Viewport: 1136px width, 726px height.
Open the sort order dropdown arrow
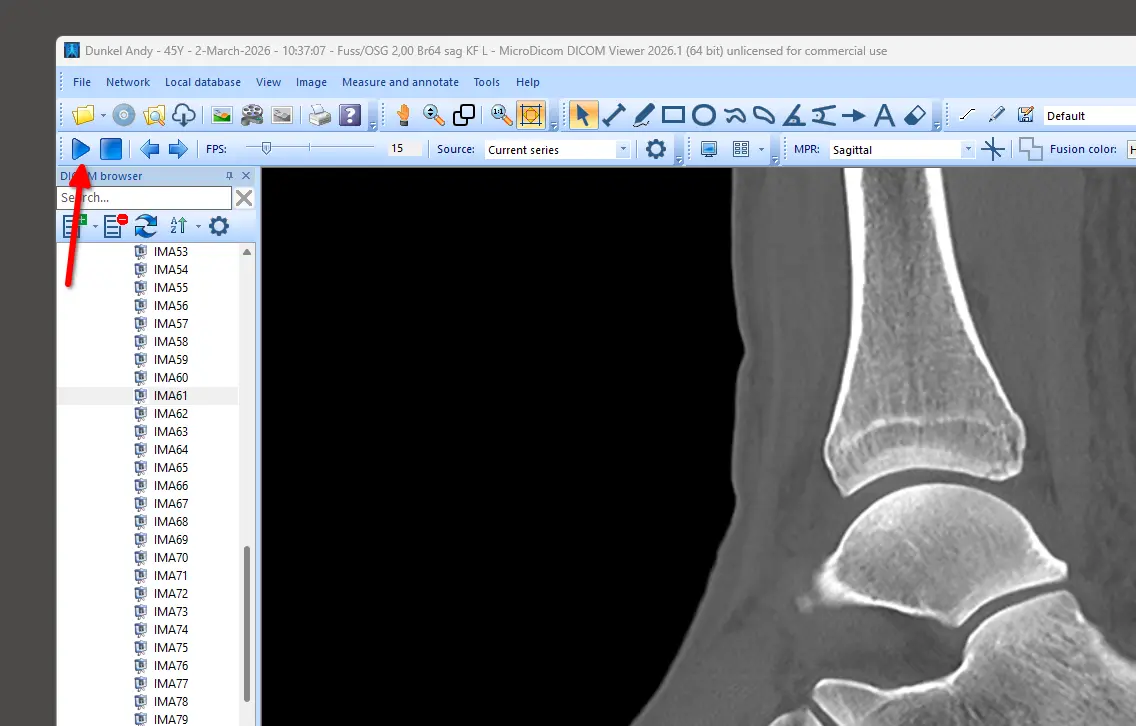coord(197,226)
